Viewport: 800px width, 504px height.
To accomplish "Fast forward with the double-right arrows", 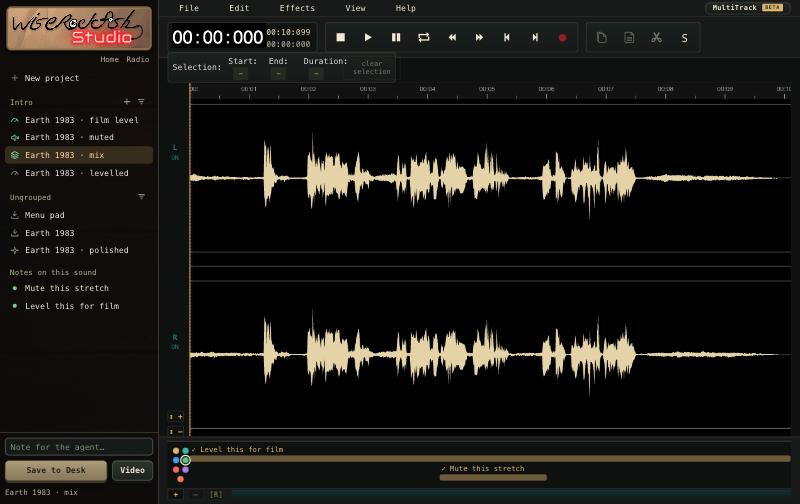I will 479,37.
